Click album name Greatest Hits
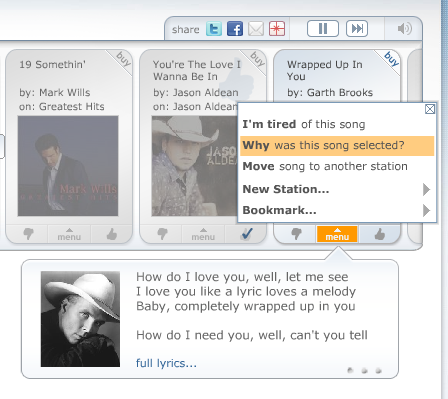This screenshot has width=448, height=399. [72, 106]
